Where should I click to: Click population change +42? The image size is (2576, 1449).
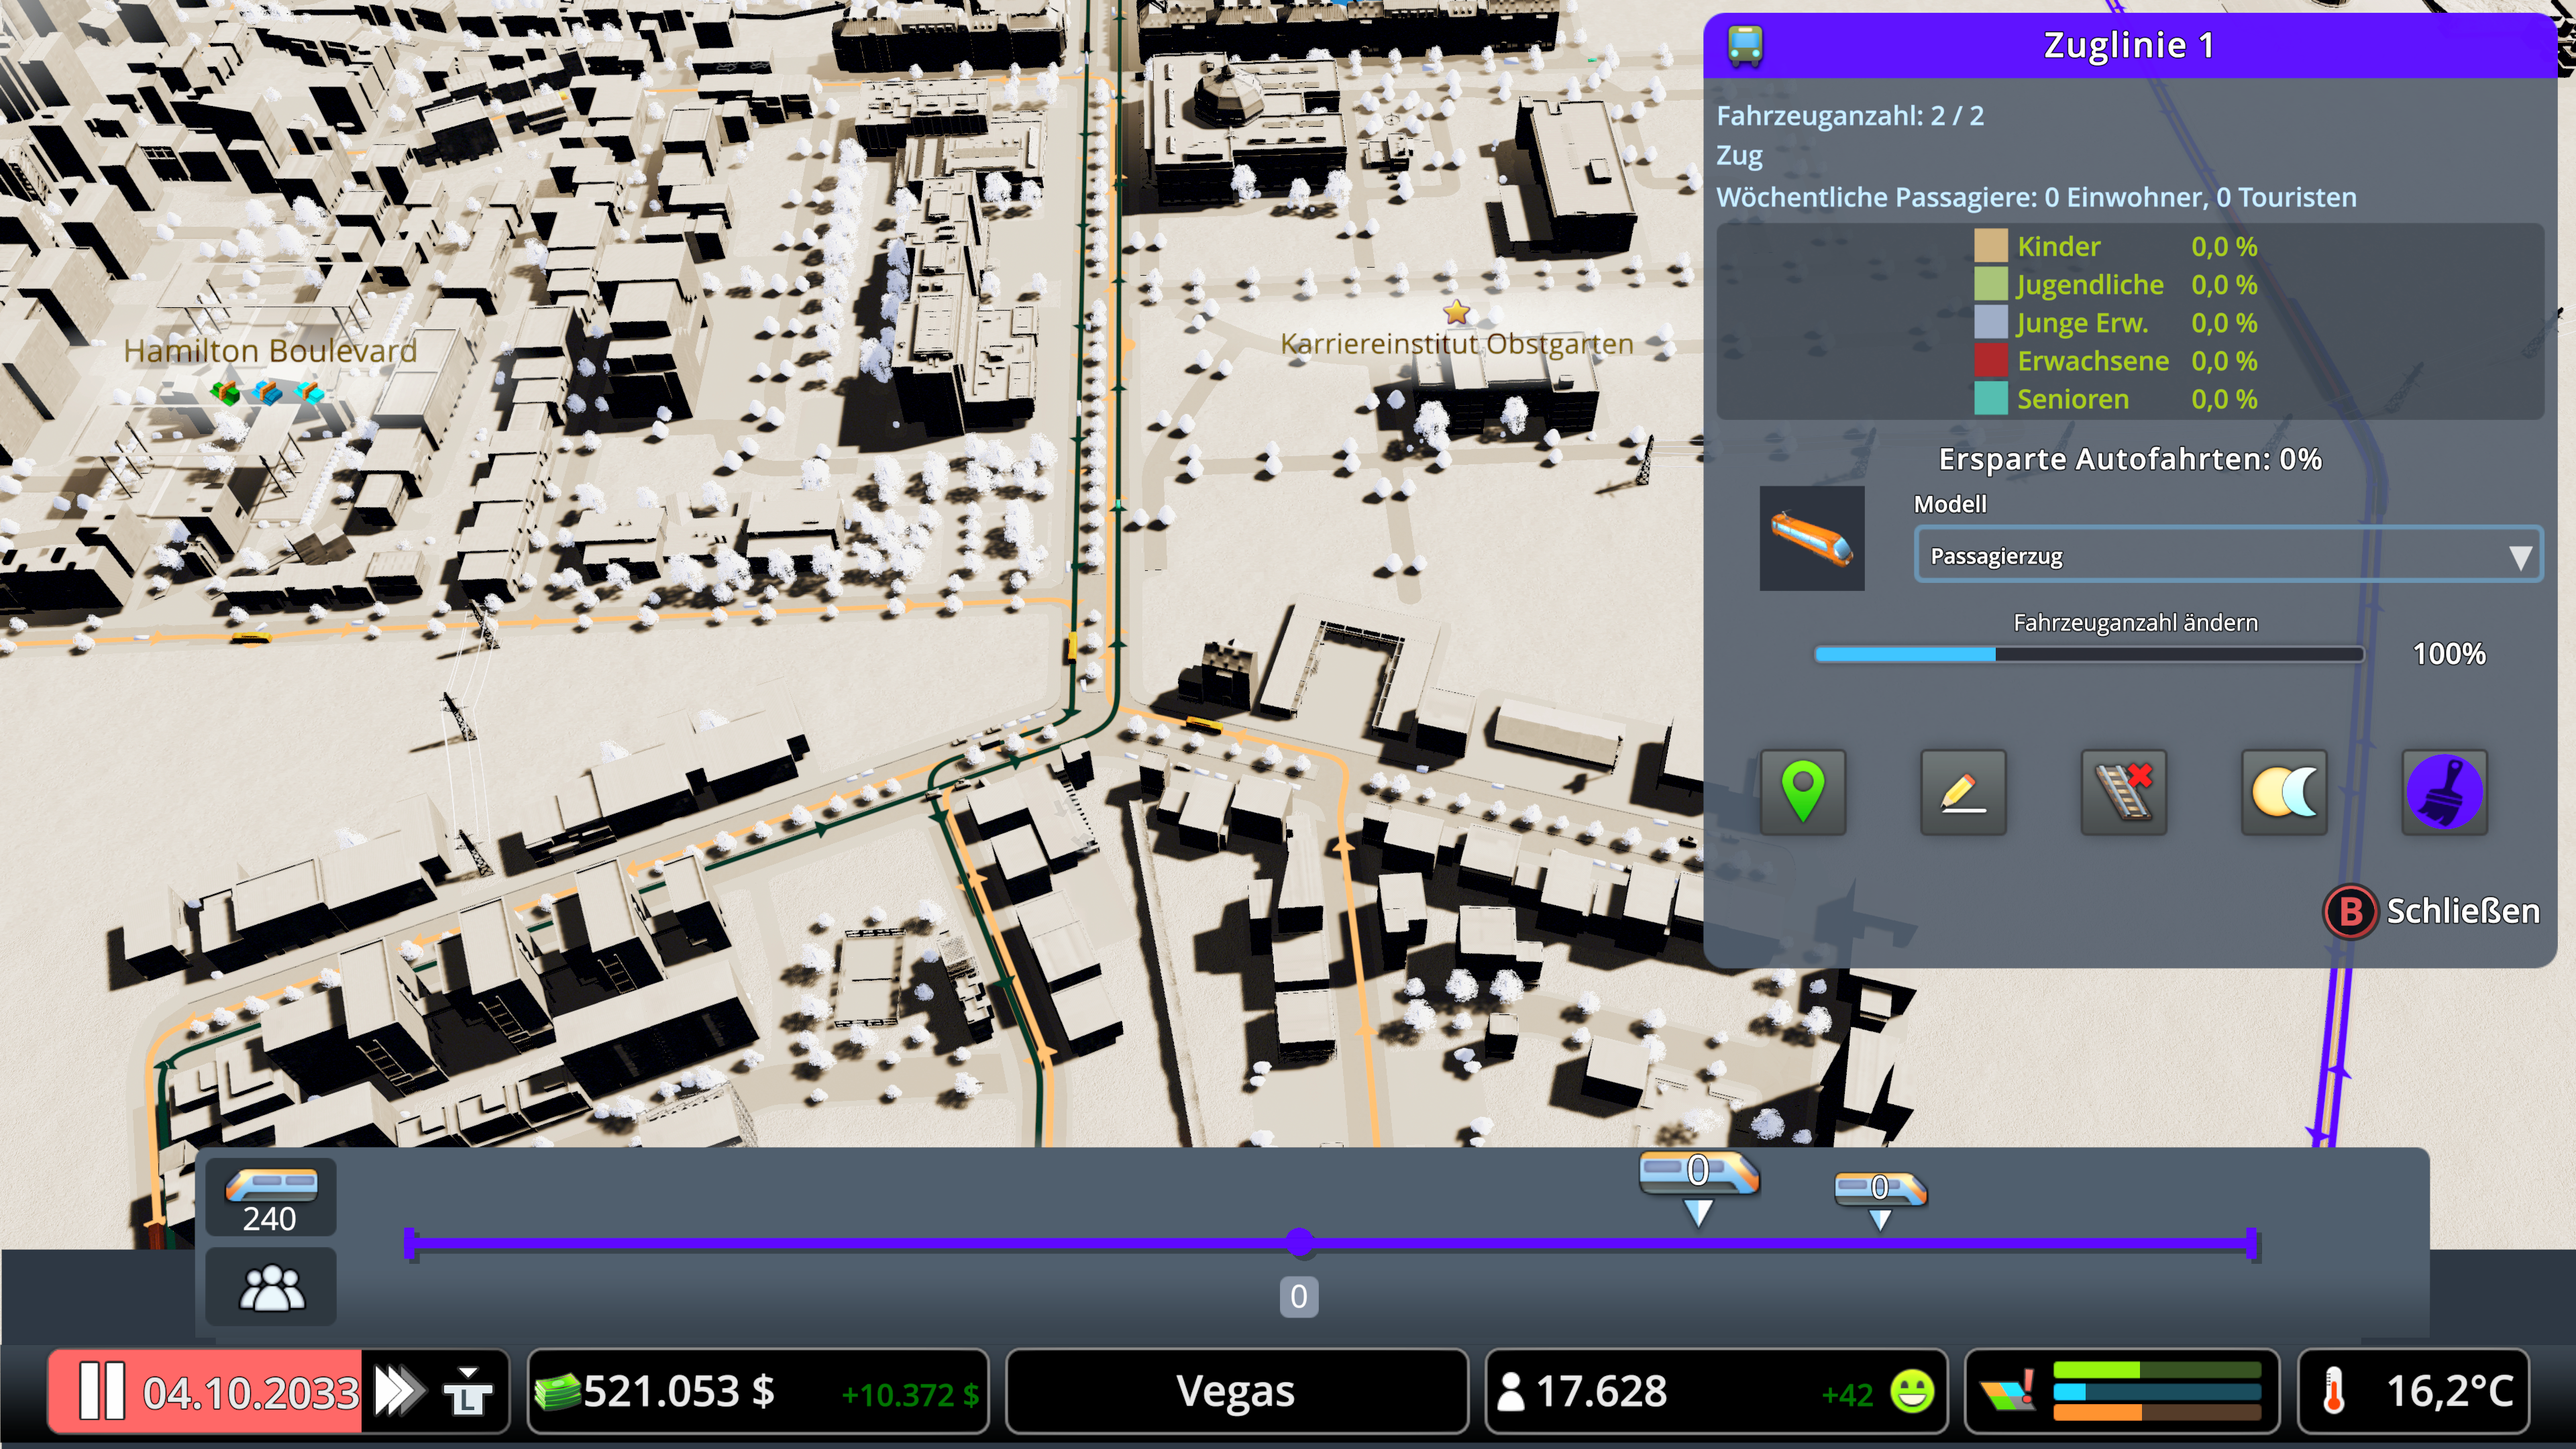1846,1395
